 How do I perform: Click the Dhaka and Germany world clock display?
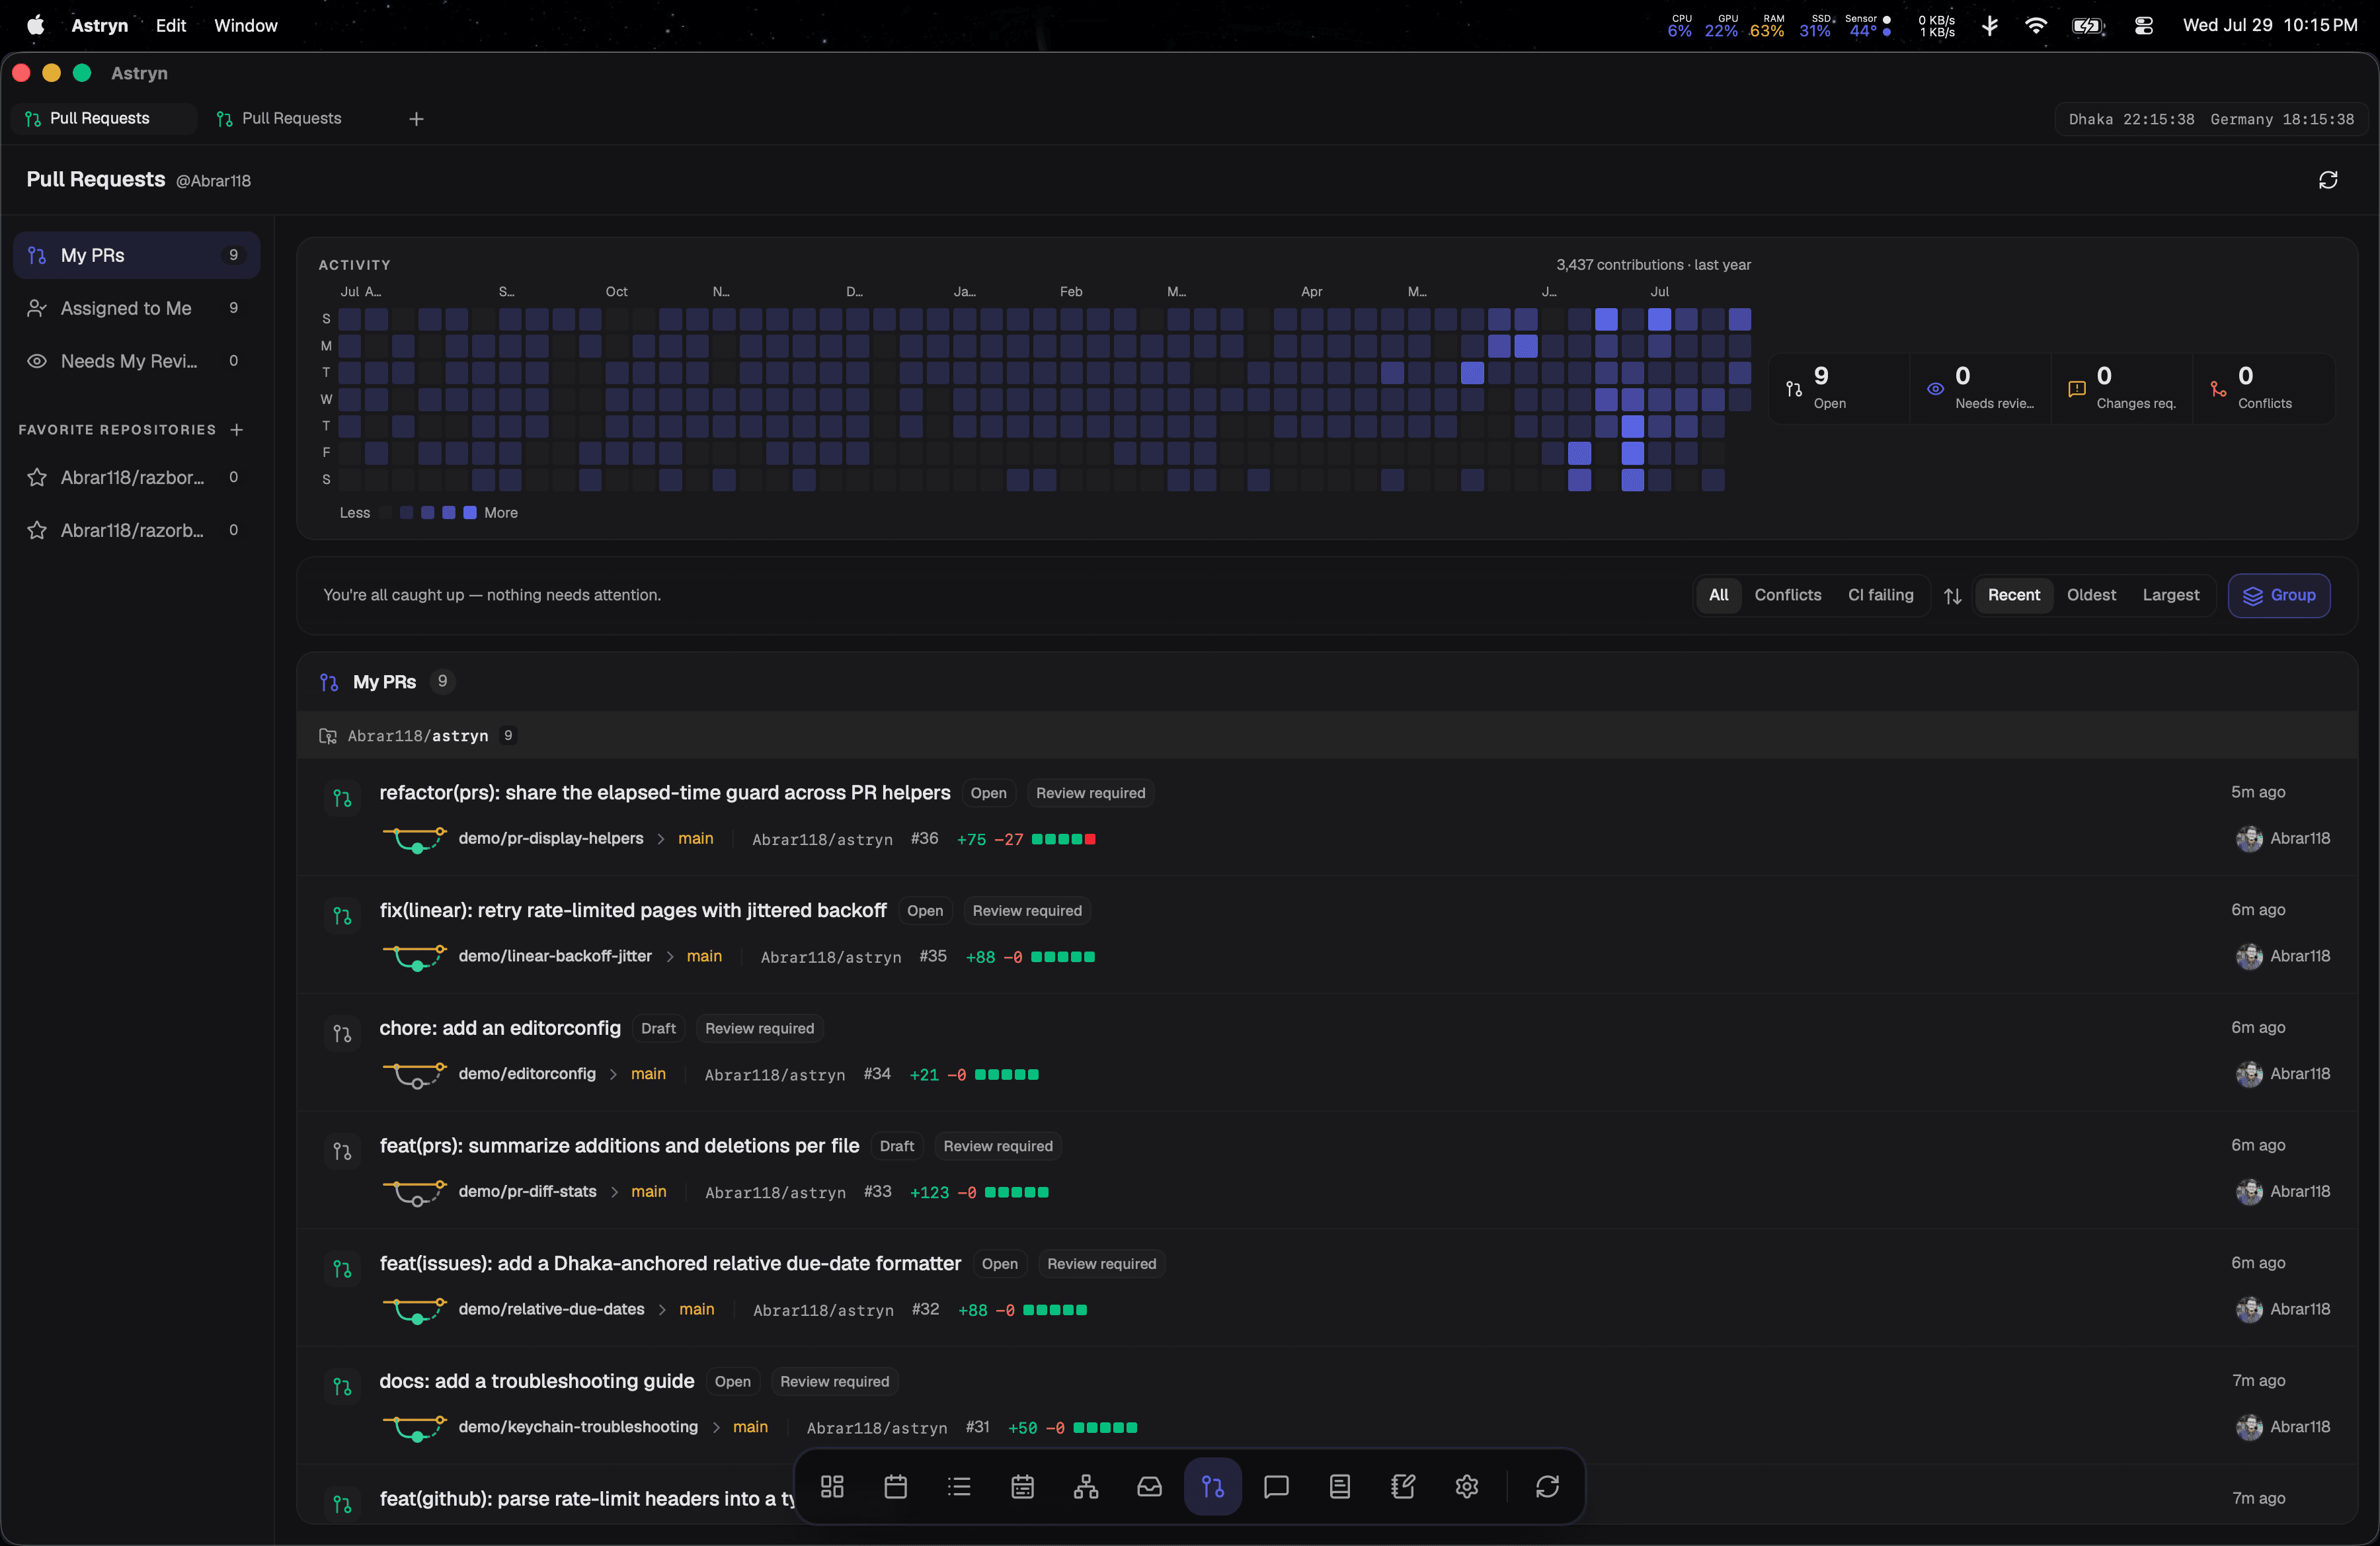click(2211, 120)
